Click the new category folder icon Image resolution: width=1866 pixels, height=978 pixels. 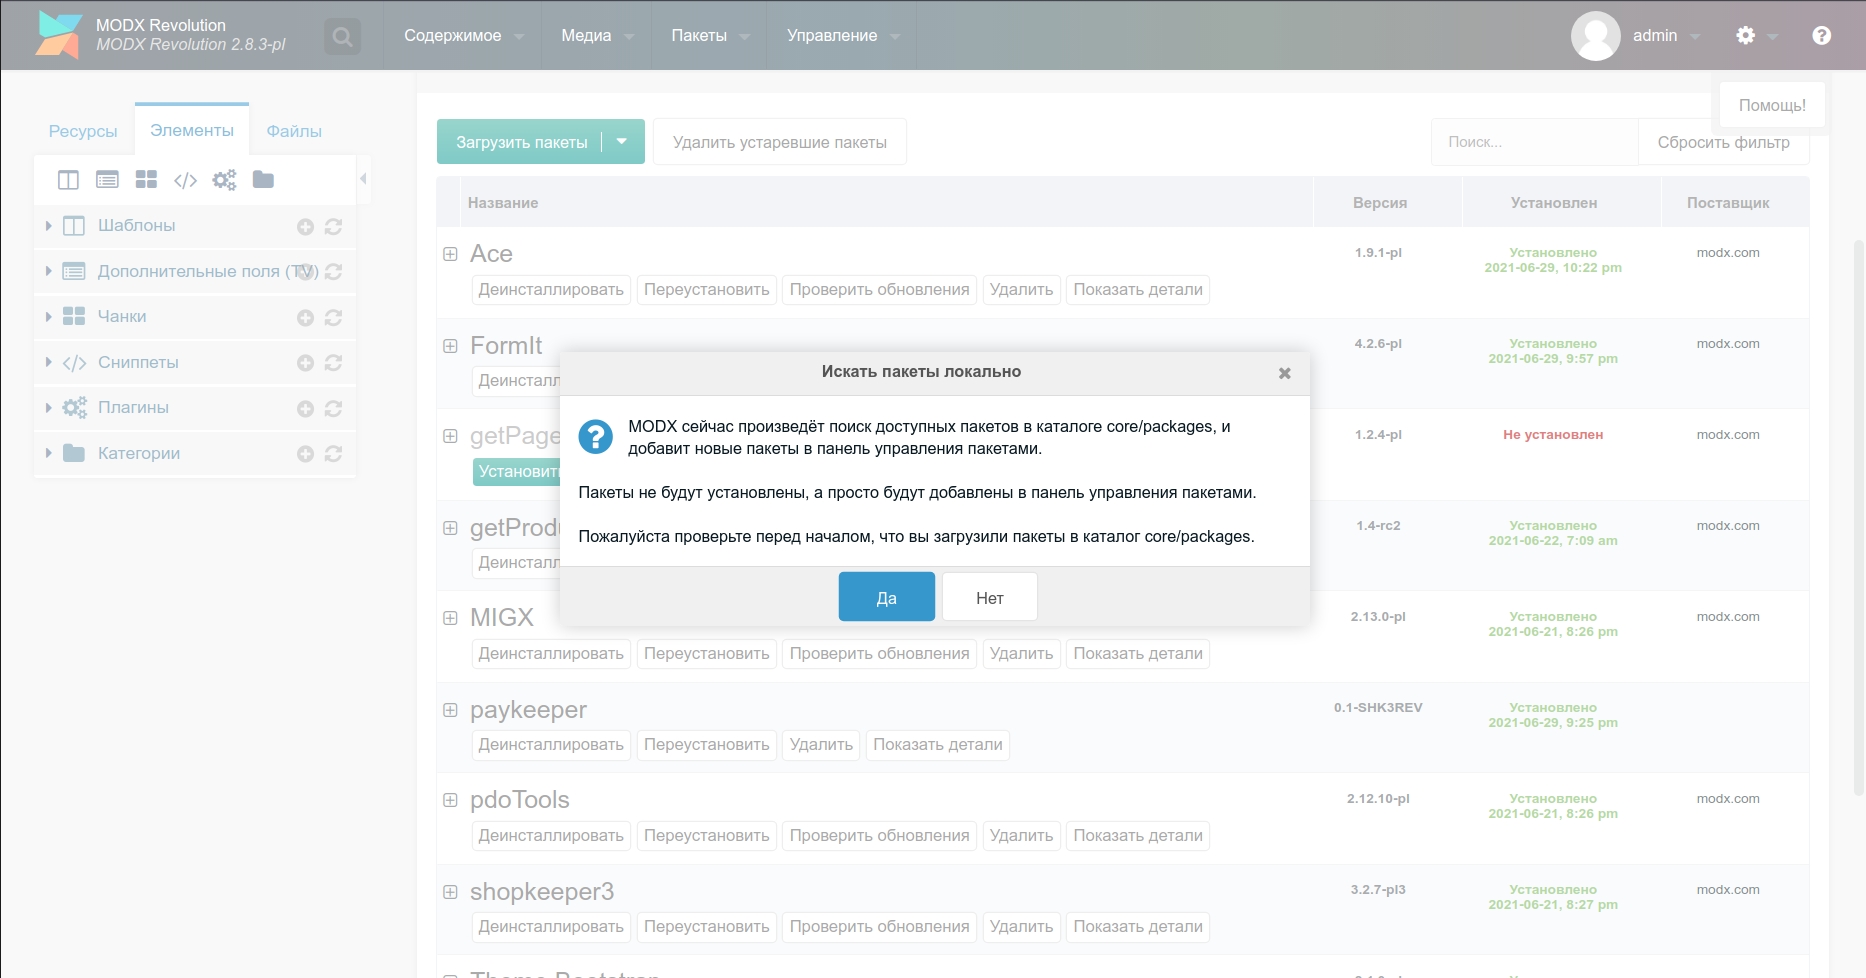pos(263,179)
